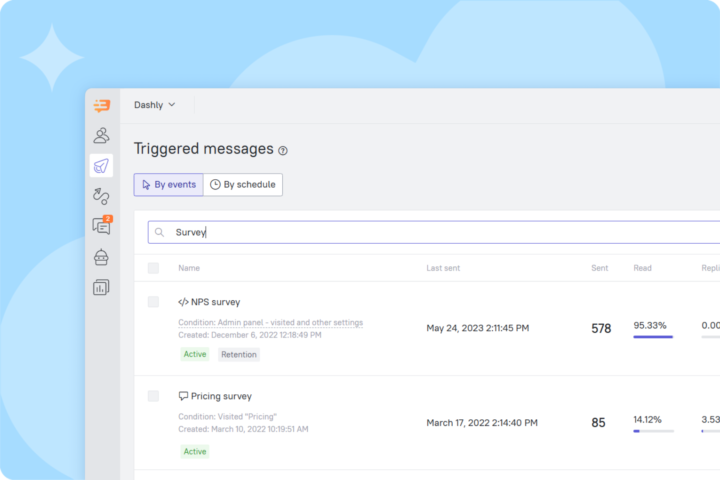
Task: Open the reports analytics sidebar icon
Action: click(x=101, y=287)
